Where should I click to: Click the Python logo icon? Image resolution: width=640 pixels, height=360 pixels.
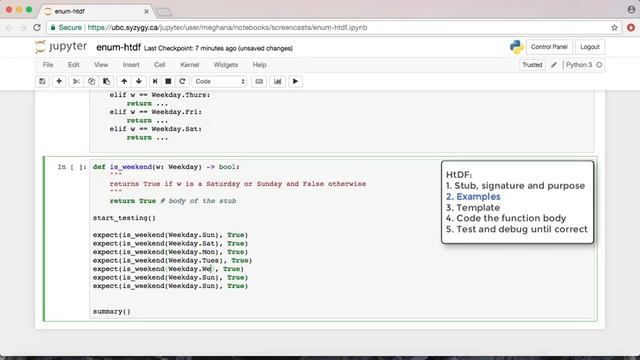tap(516, 47)
